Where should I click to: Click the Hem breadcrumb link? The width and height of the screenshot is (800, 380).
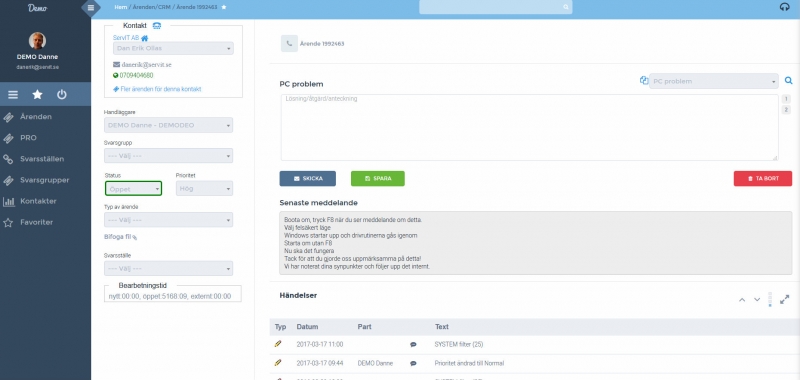tap(120, 7)
